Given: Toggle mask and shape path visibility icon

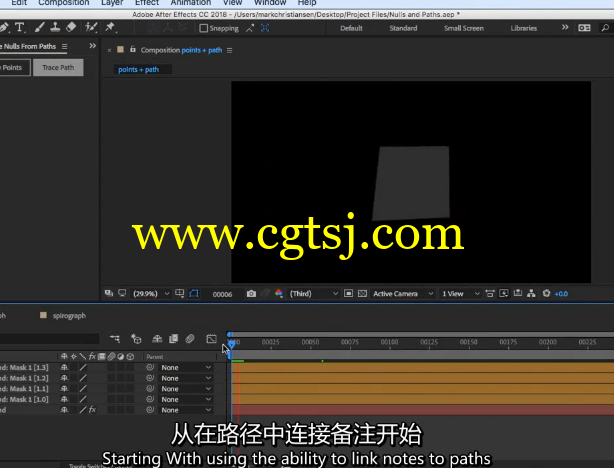Looking at the screenshot, I should pos(194,293).
